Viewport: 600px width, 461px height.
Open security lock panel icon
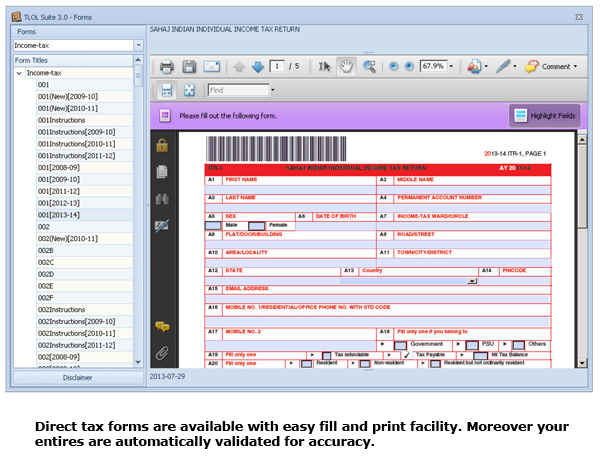161,145
